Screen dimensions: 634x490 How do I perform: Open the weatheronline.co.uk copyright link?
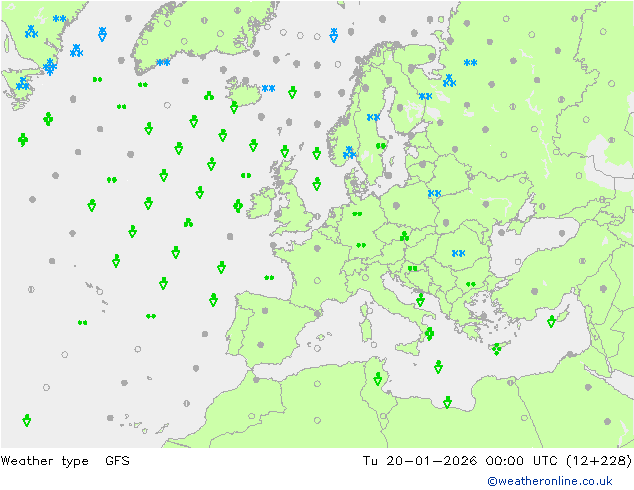[549, 481]
